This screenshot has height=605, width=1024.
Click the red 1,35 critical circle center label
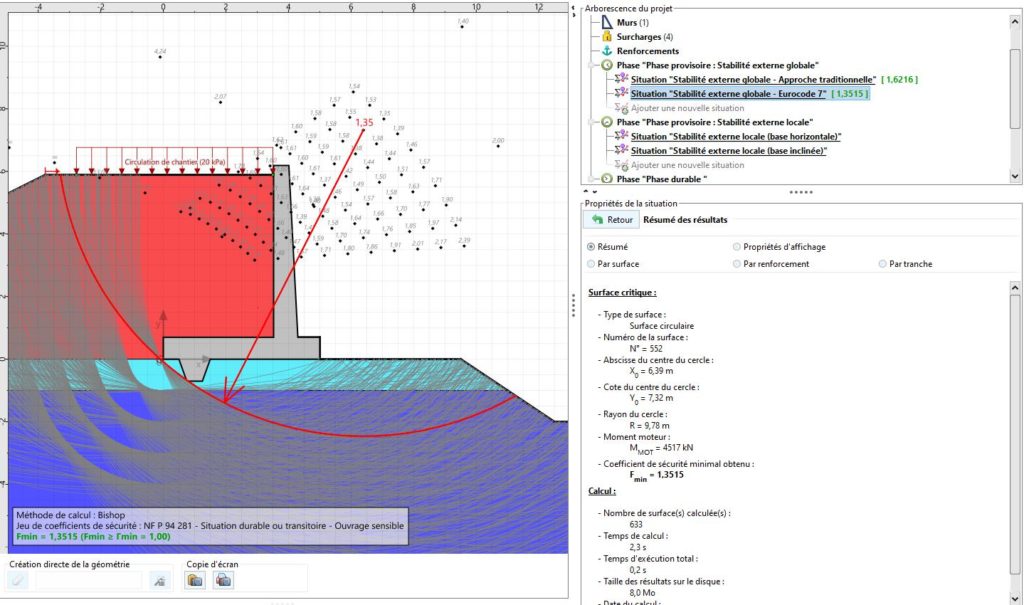pyautogui.click(x=364, y=122)
